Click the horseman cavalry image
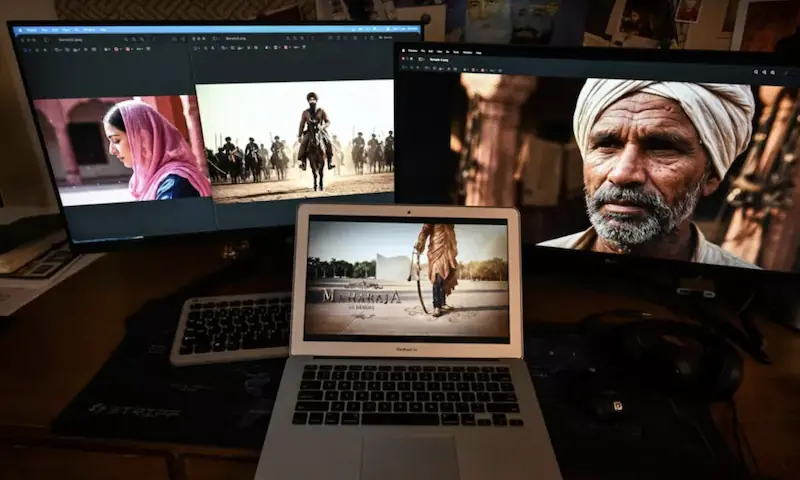 pos(295,141)
